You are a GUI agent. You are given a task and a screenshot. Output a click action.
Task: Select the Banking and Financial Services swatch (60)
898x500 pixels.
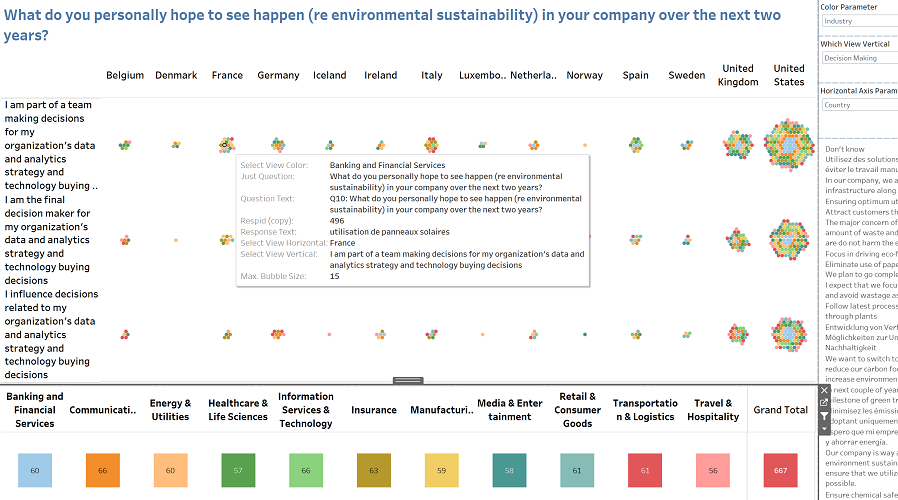click(35, 470)
